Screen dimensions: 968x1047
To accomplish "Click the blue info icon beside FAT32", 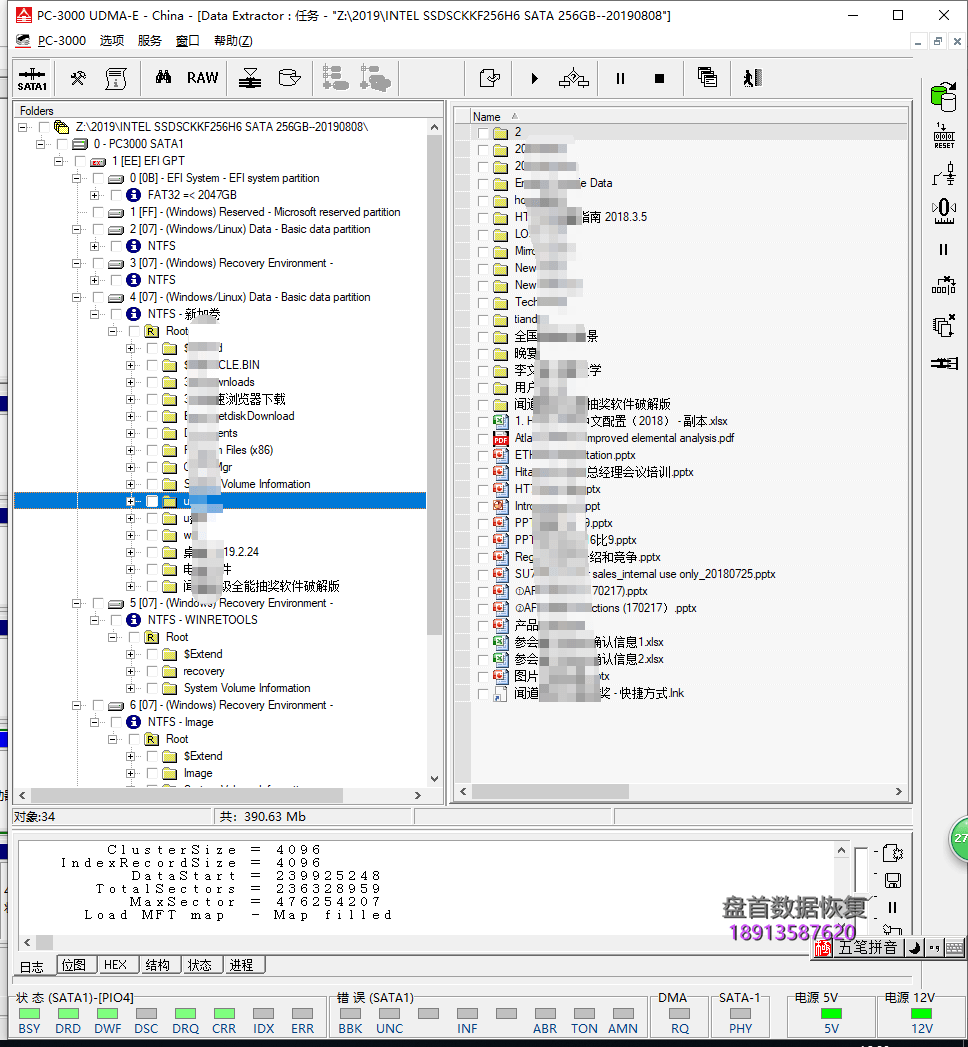I will coord(134,195).
